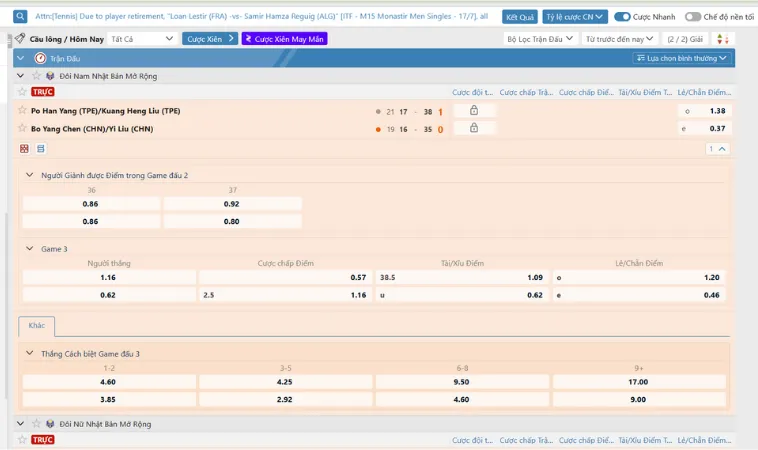Star the Bo Yang Chen/Yi Liu team
758x450 pixels.
pyautogui.click(x=22, y=129)
